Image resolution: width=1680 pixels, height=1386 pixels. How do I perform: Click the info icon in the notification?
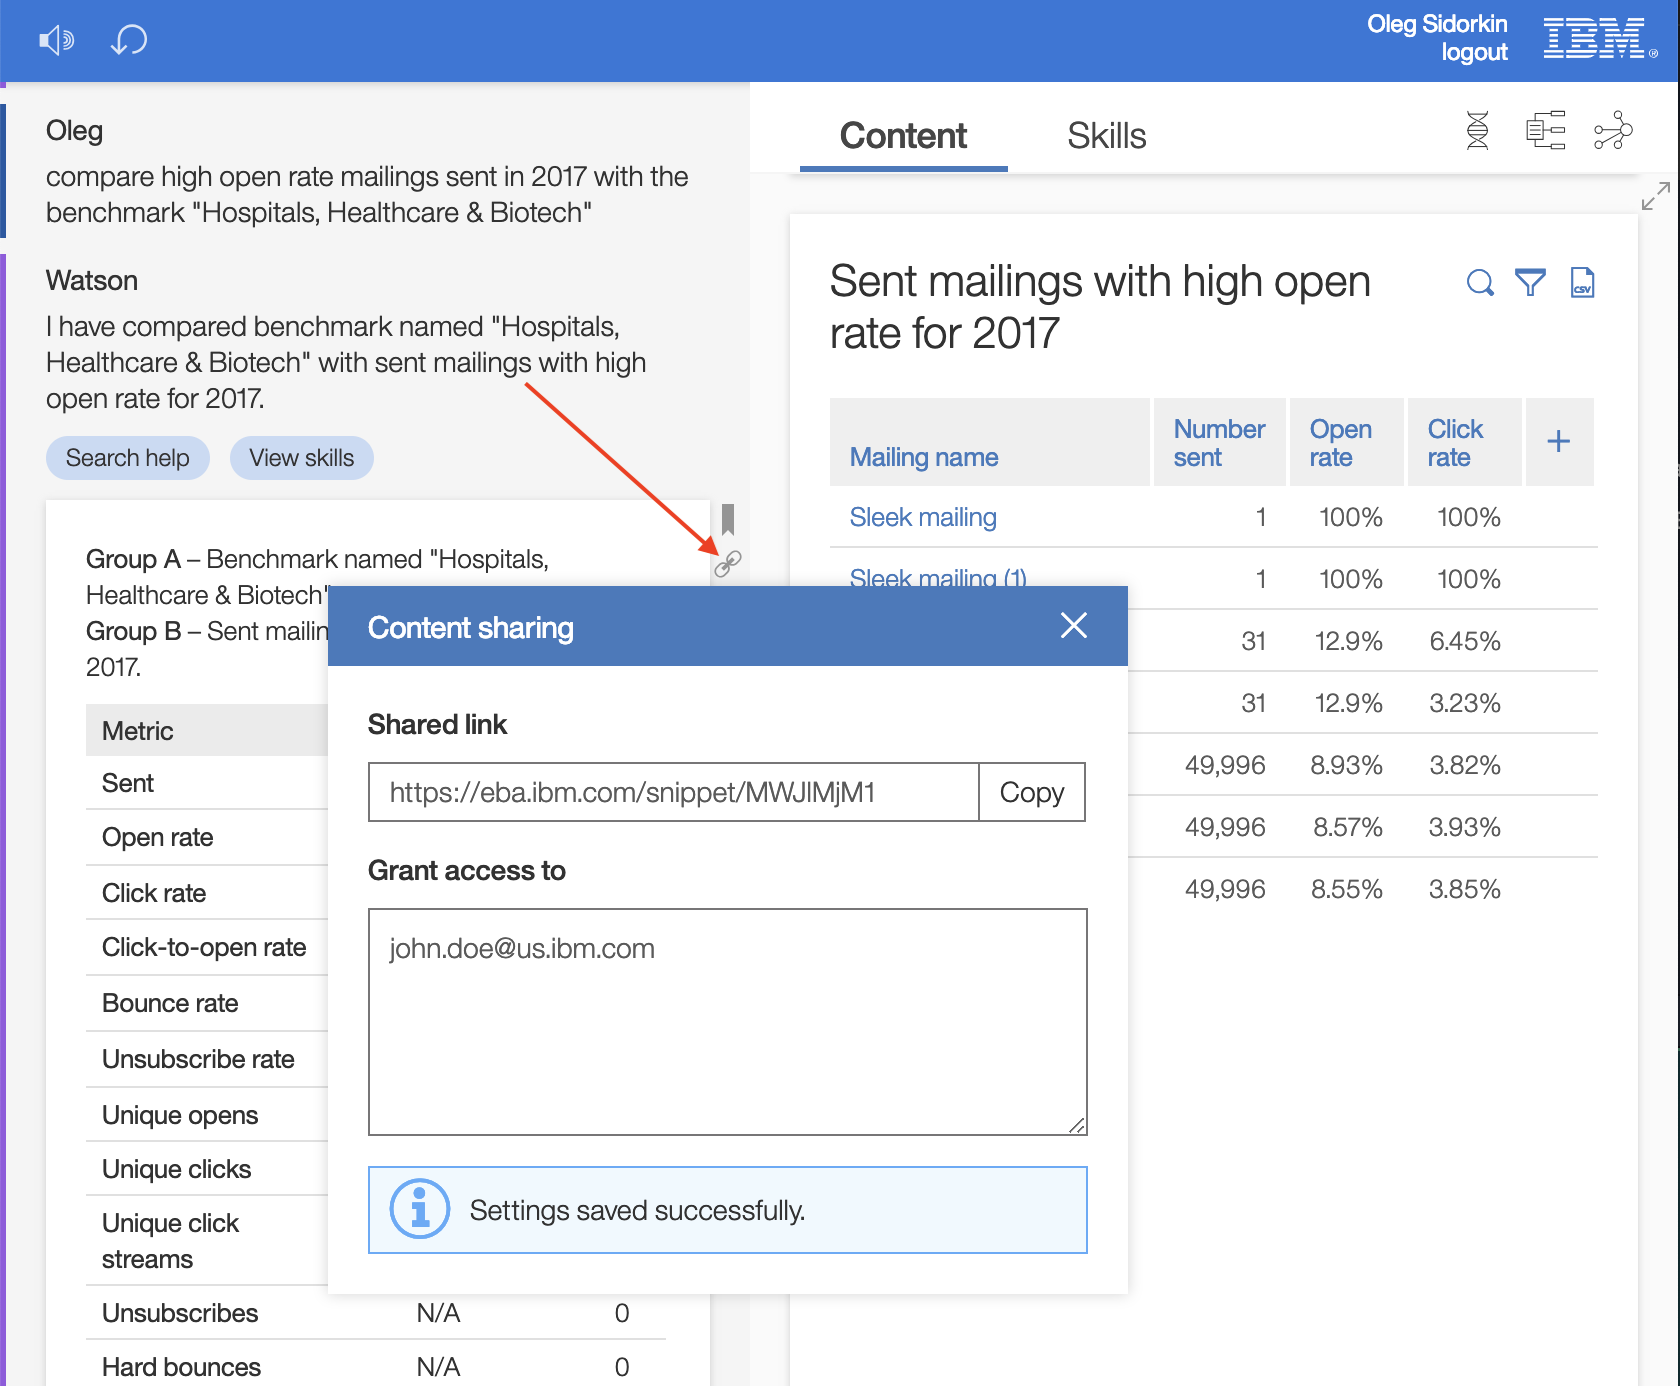[x=420, y=1209]
